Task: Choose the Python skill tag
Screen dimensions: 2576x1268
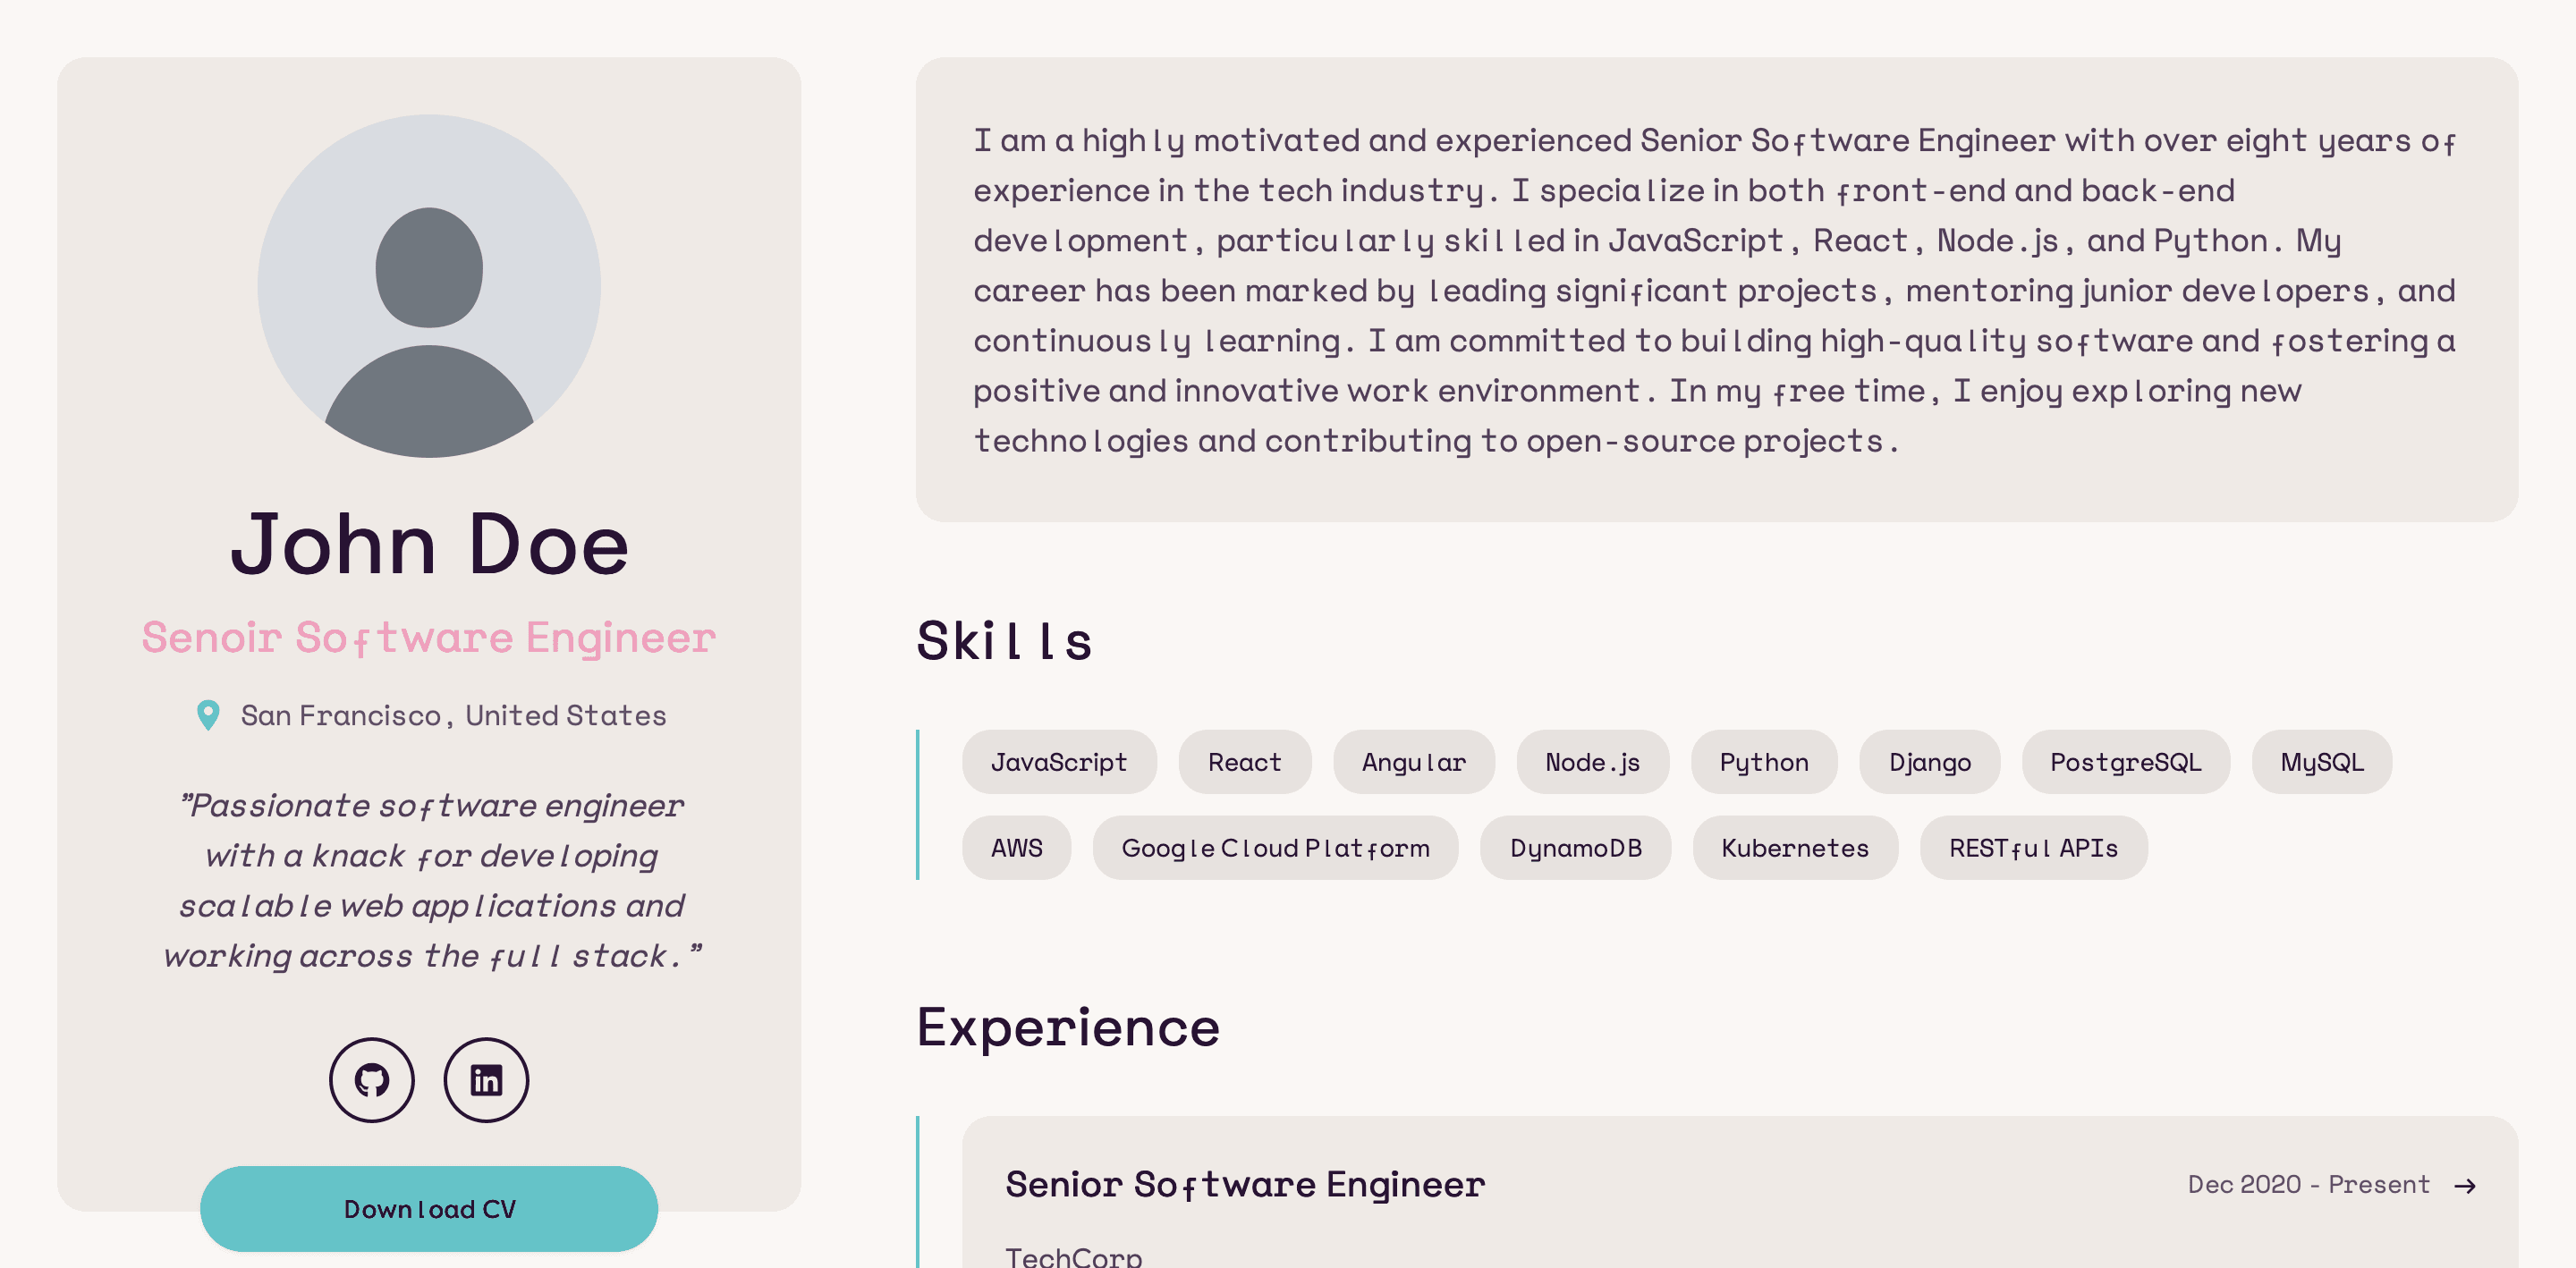Action: tap(1764, 762)
